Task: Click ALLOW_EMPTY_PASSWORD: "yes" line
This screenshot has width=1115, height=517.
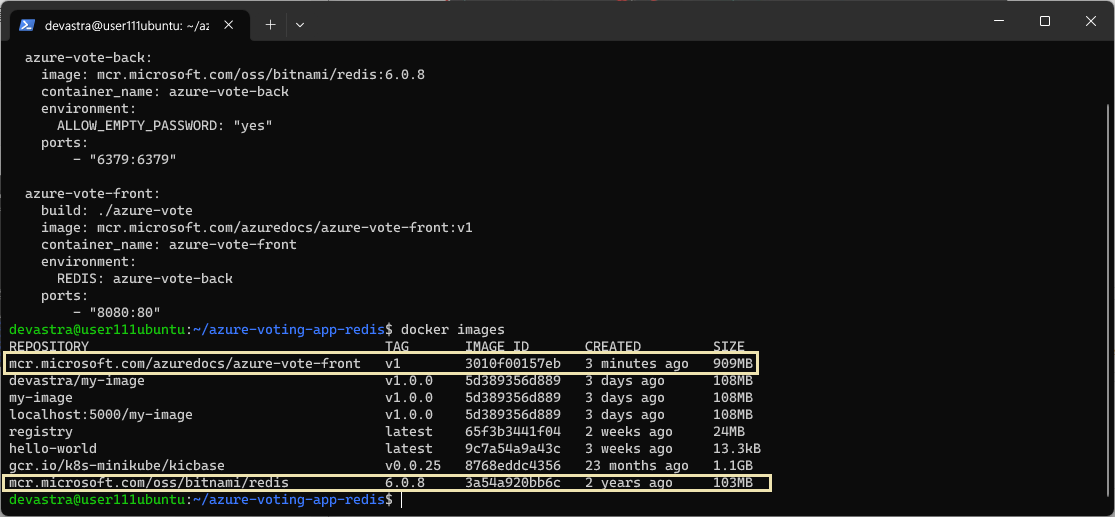Action: 165,126
